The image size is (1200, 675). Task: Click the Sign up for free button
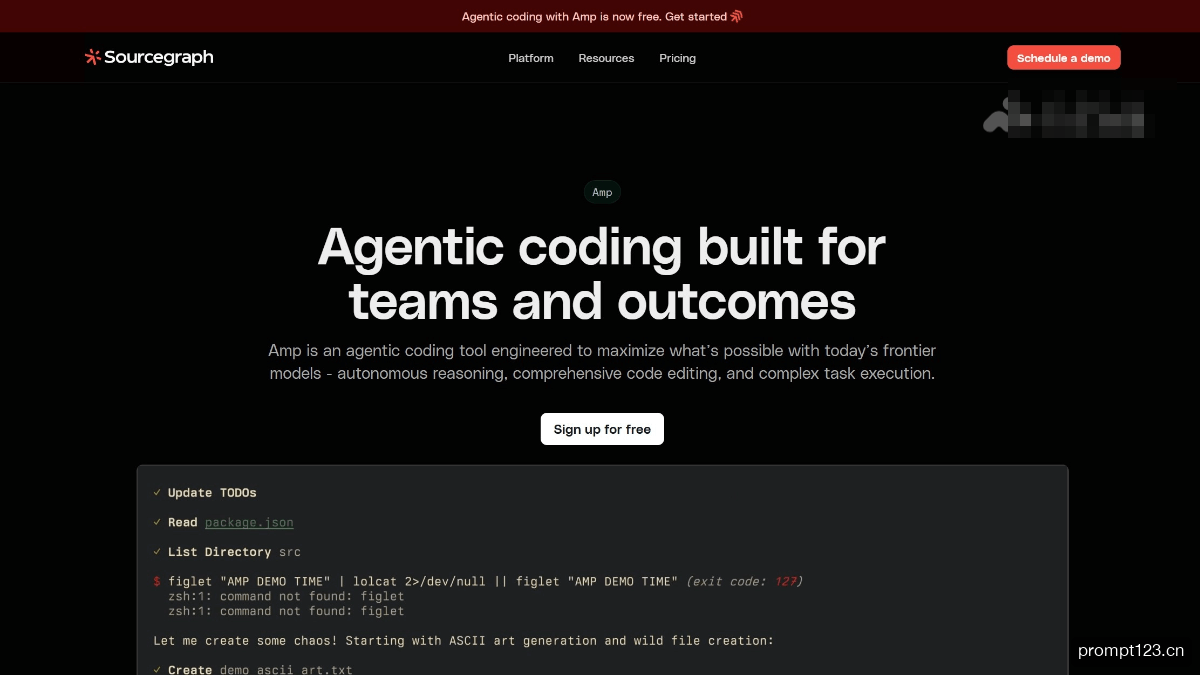coord(602,429)
